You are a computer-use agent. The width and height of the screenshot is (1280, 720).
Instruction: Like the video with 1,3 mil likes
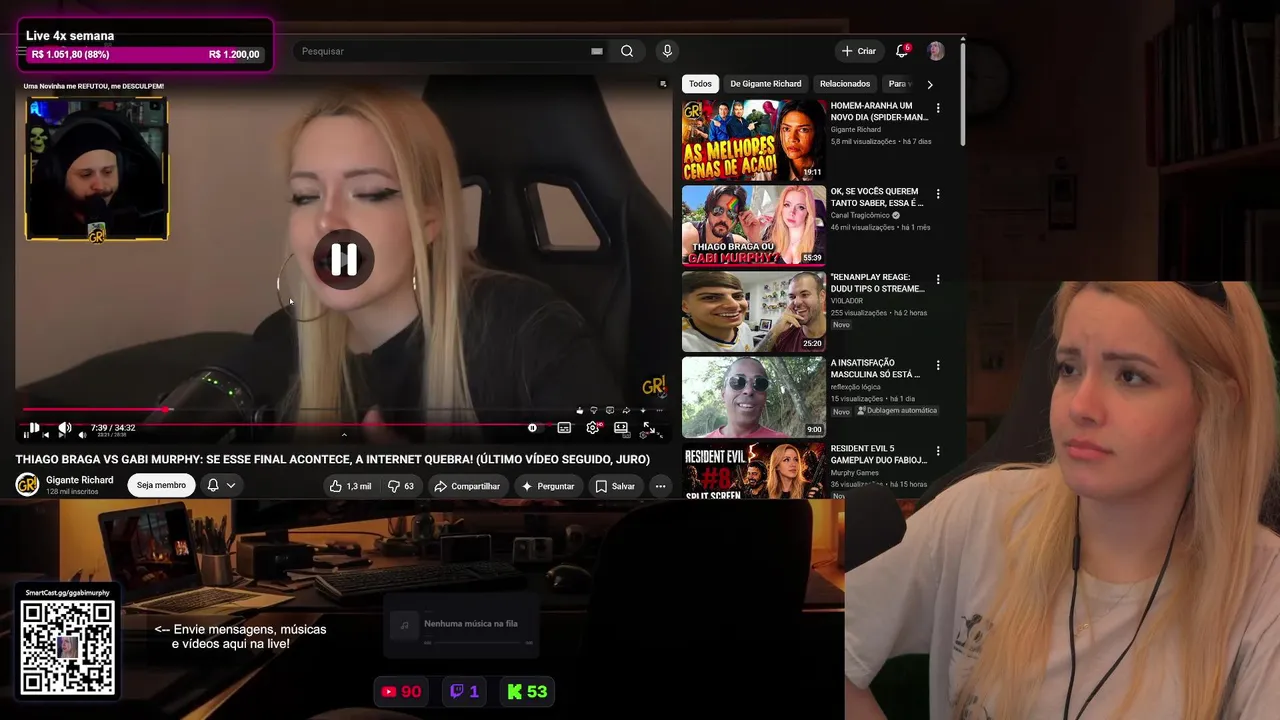350,486
